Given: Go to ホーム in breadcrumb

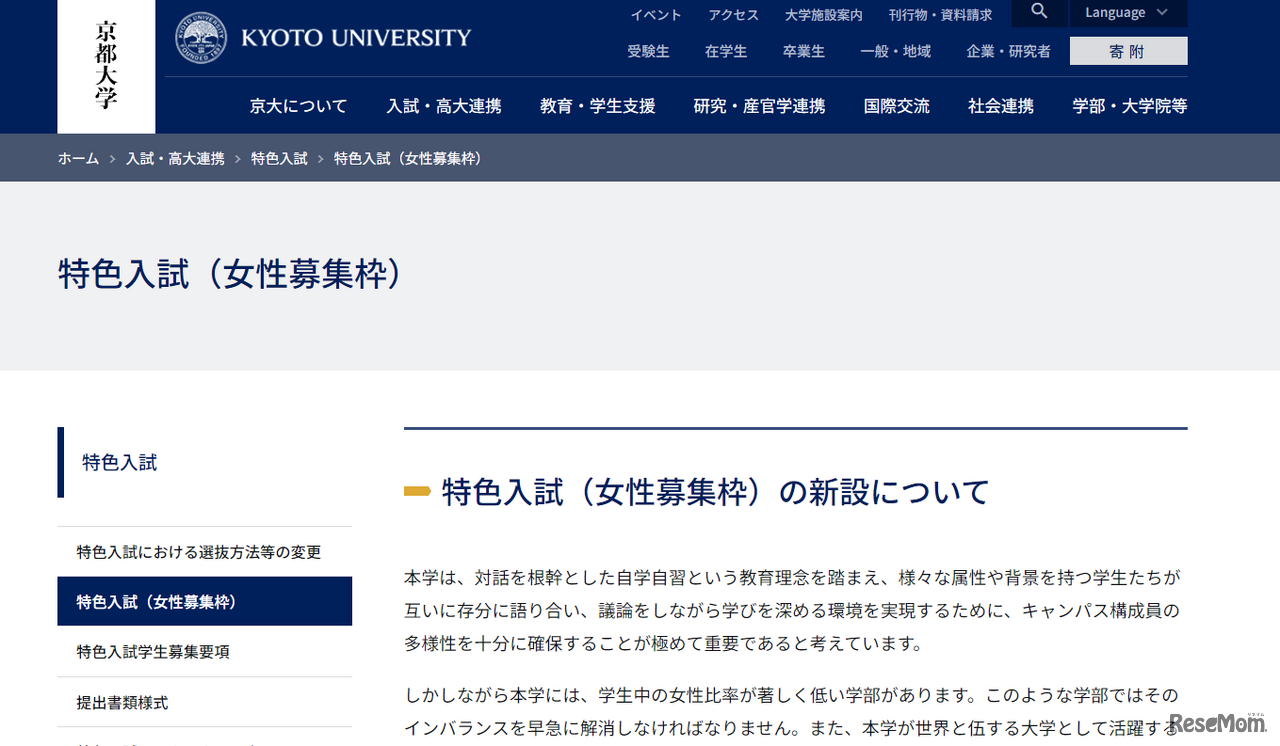Looking at the screenshot, I should [78, 159].
